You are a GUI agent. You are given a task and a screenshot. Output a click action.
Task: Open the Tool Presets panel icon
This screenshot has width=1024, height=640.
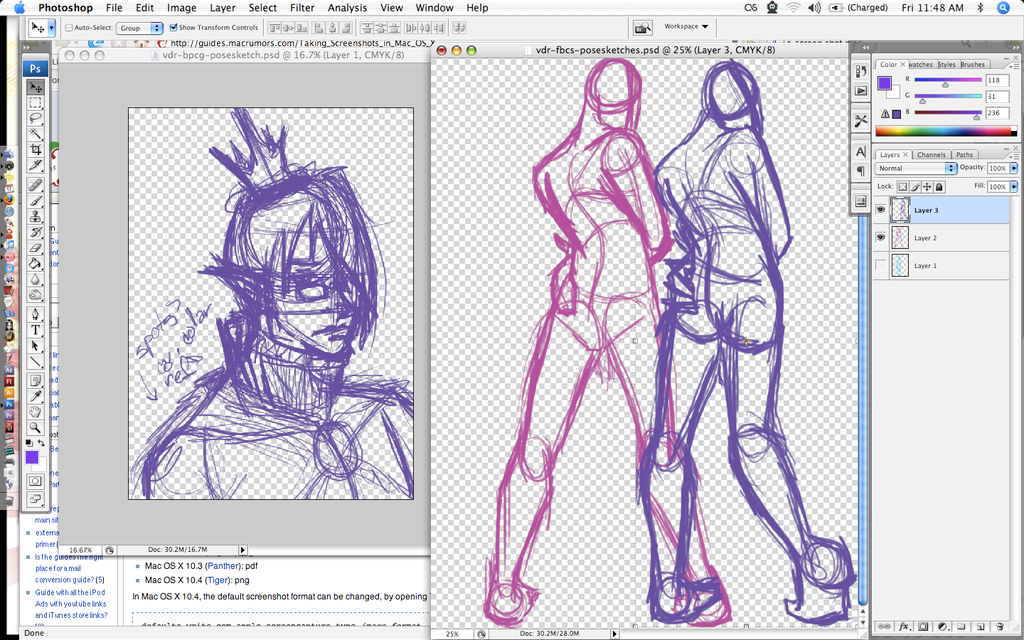click(861, 121)
